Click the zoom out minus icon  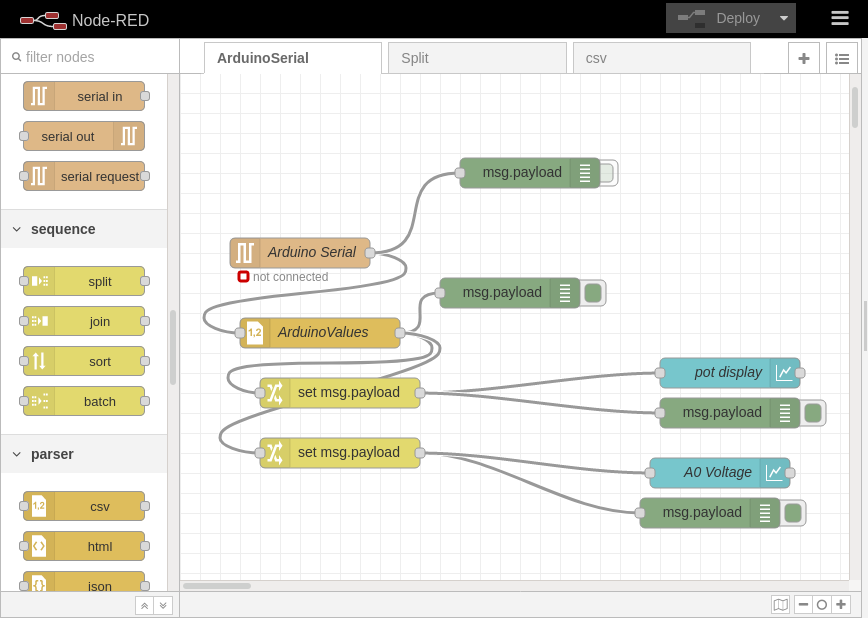[803, 604]
